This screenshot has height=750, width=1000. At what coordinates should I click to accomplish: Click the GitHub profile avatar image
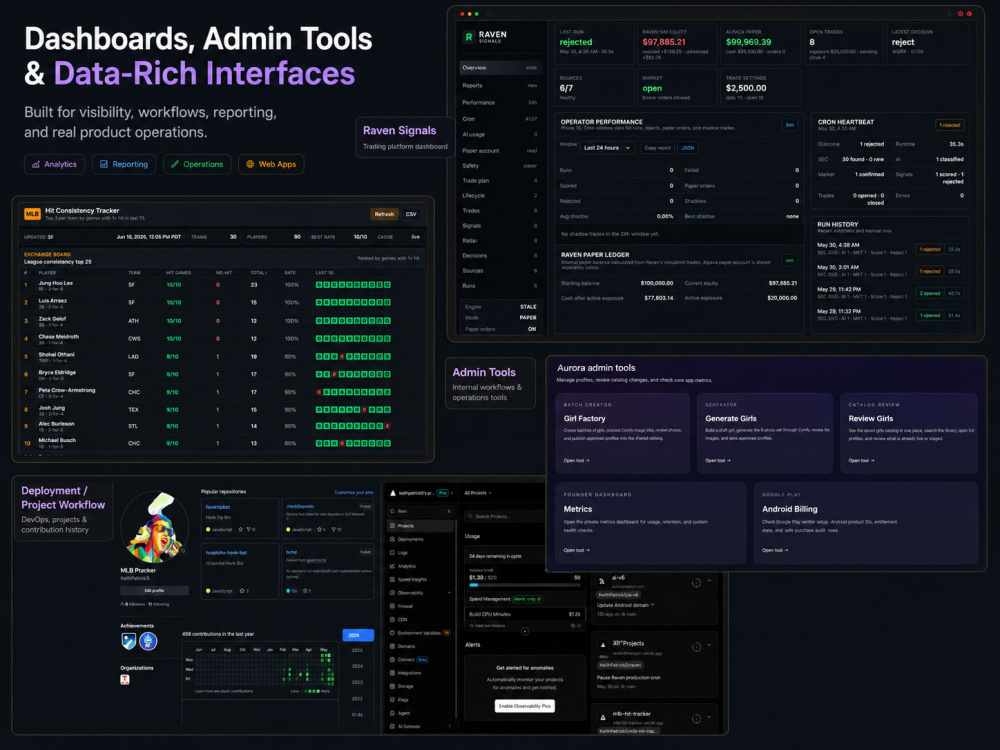155,527
